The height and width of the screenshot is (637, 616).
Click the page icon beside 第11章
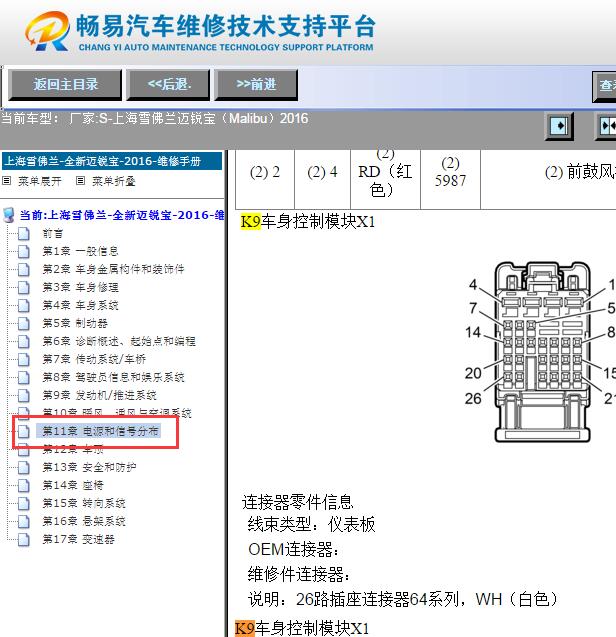click(24, 431)
